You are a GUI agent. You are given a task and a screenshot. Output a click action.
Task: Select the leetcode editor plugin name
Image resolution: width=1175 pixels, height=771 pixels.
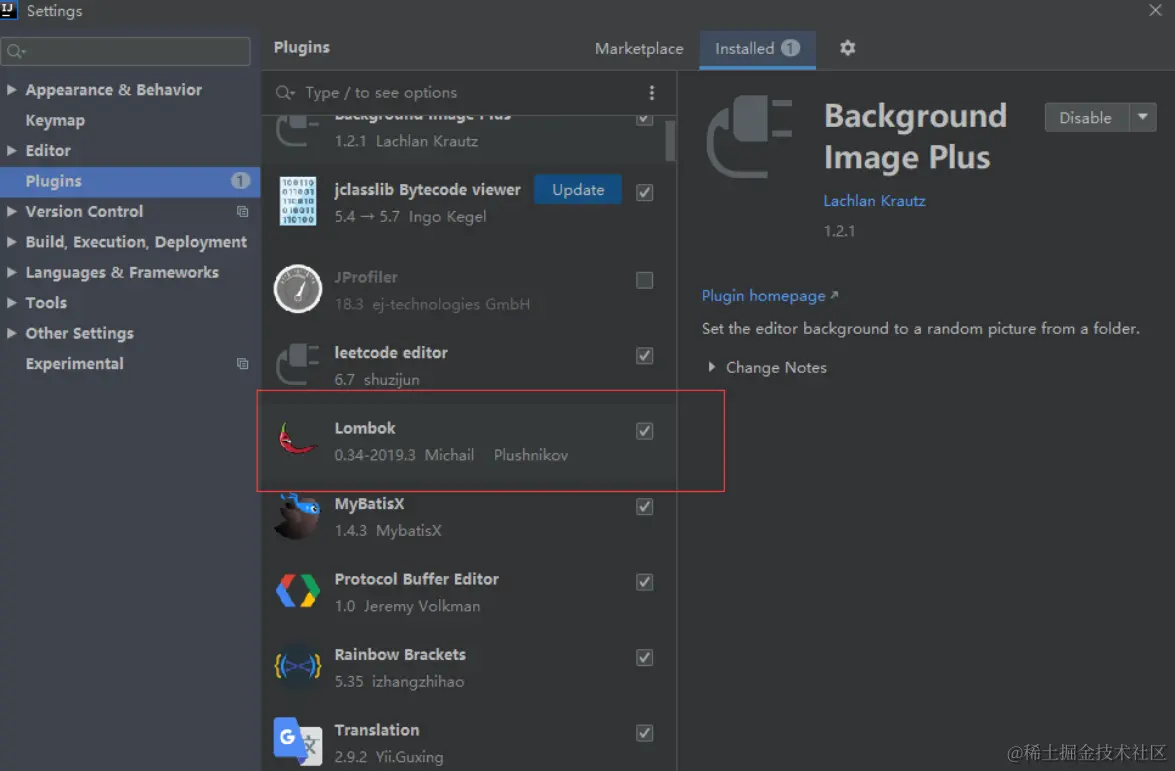(390, 352)
